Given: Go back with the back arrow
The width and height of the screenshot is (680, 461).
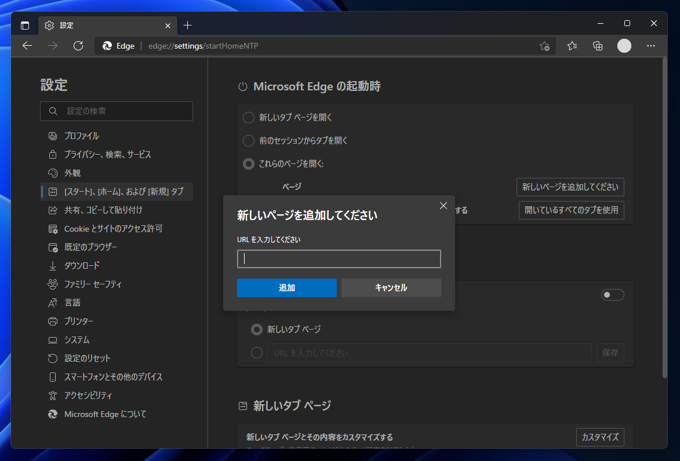Looking at the screenshot, I should [27, 46].
